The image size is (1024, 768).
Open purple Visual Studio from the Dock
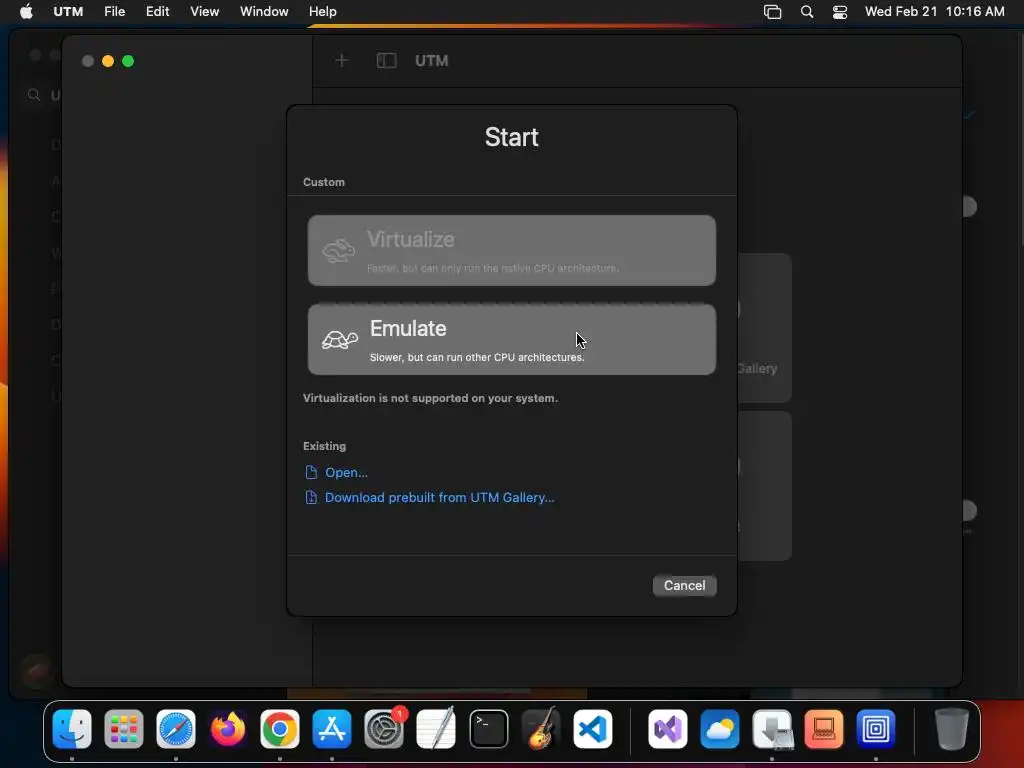(x=667, y=729)
